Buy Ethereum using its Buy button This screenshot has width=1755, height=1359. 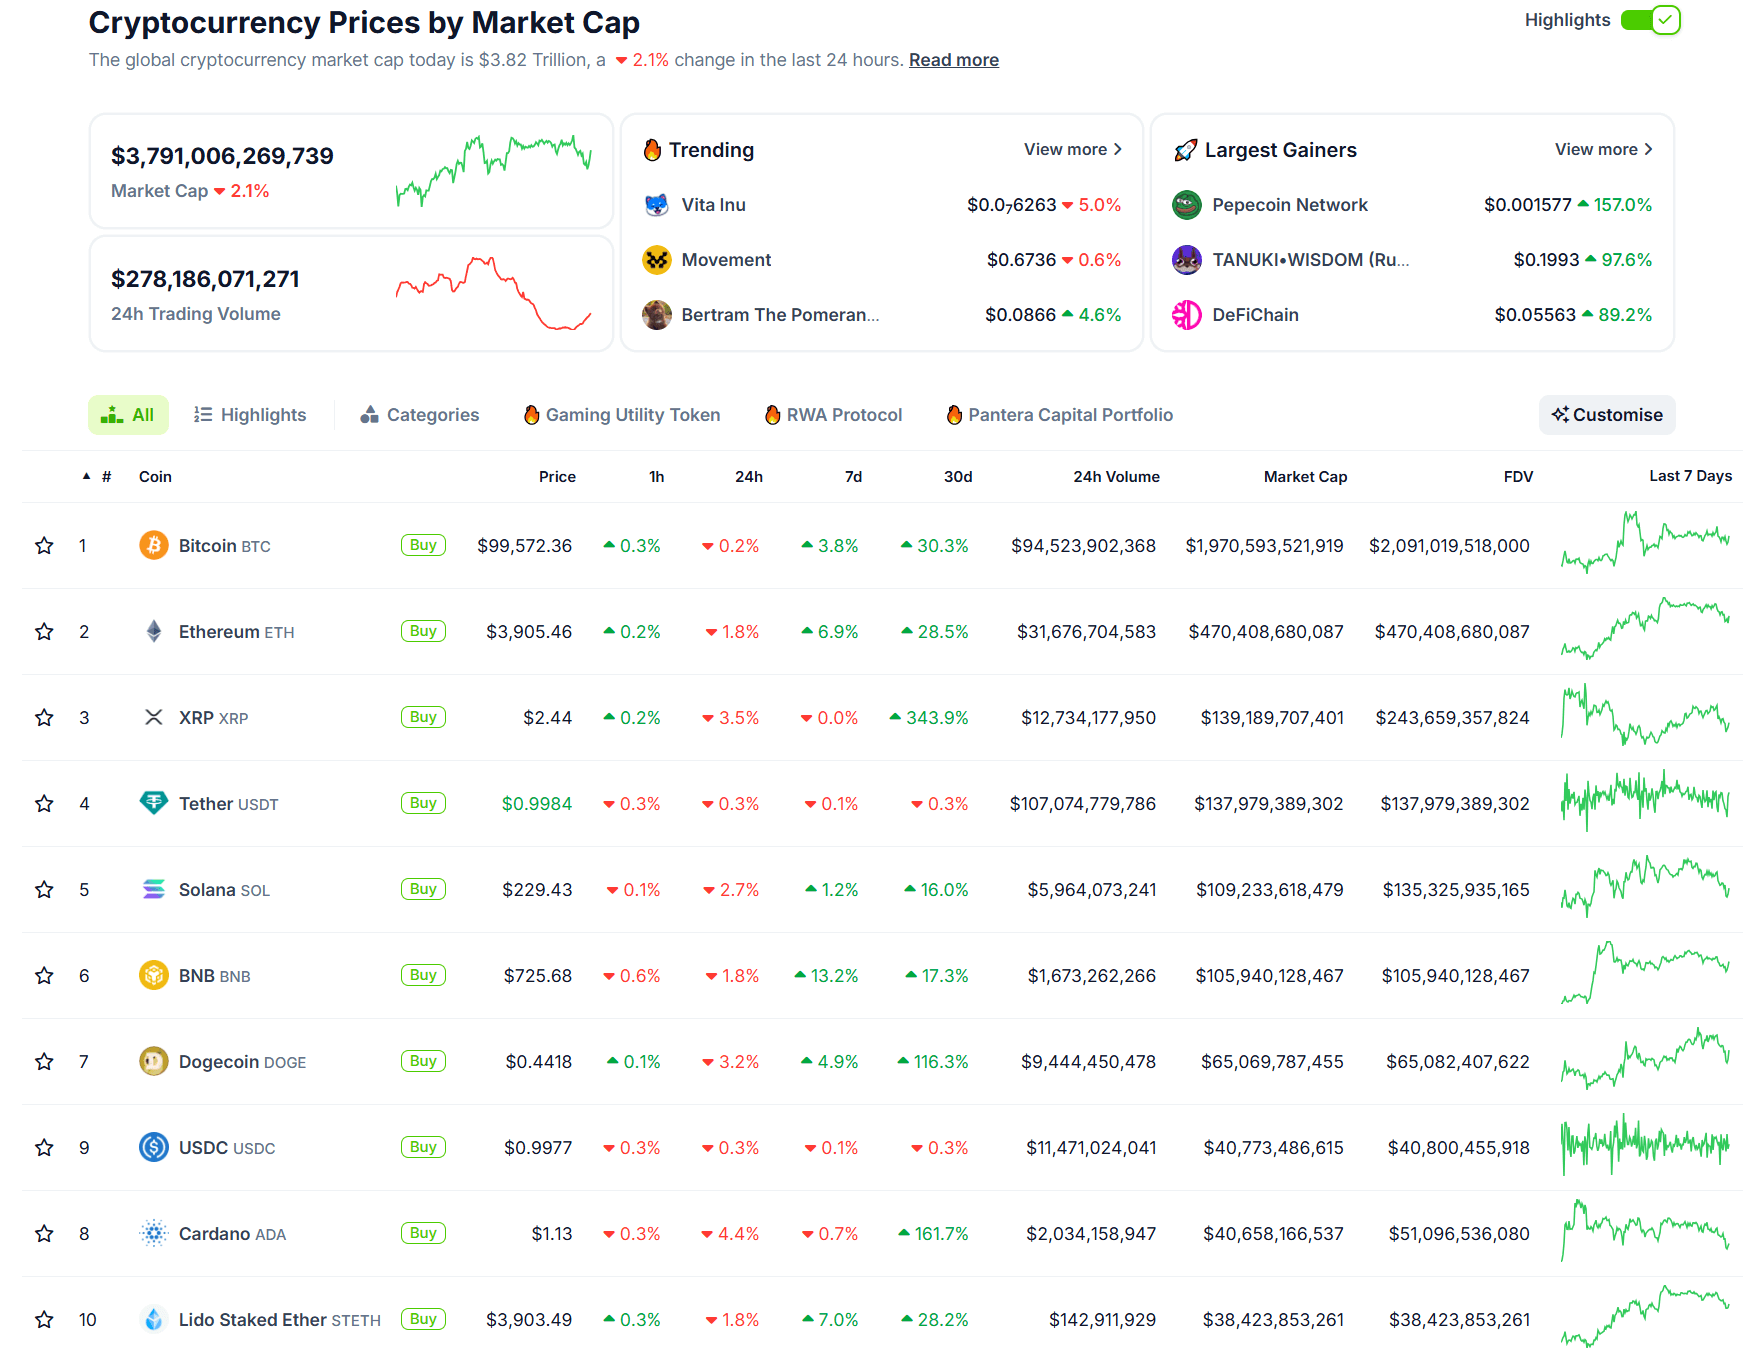[423, 631]
